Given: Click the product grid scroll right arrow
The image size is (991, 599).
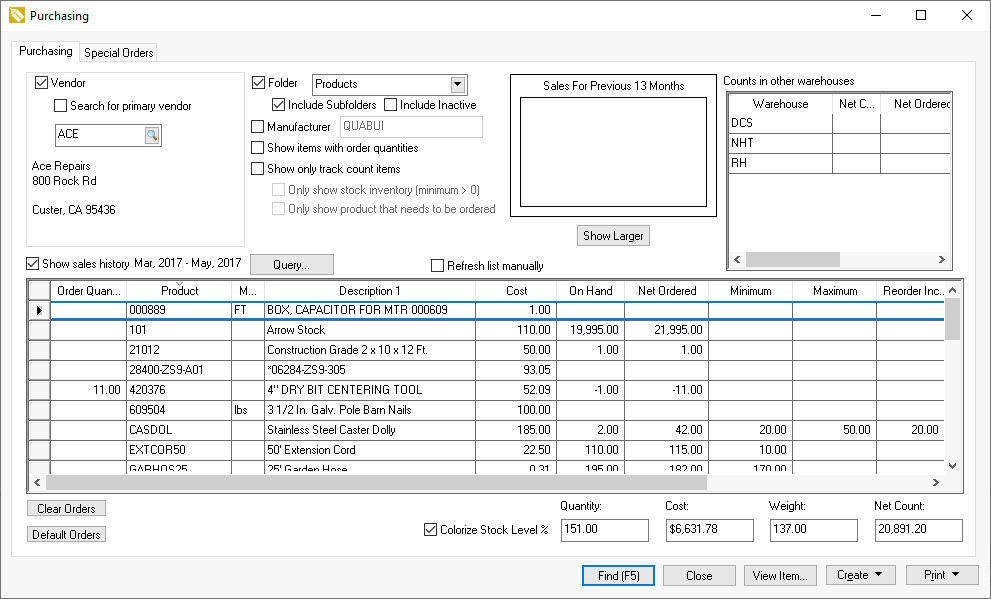Looking at the screenshot, I should pyautogui.click(x=936, y=483).
